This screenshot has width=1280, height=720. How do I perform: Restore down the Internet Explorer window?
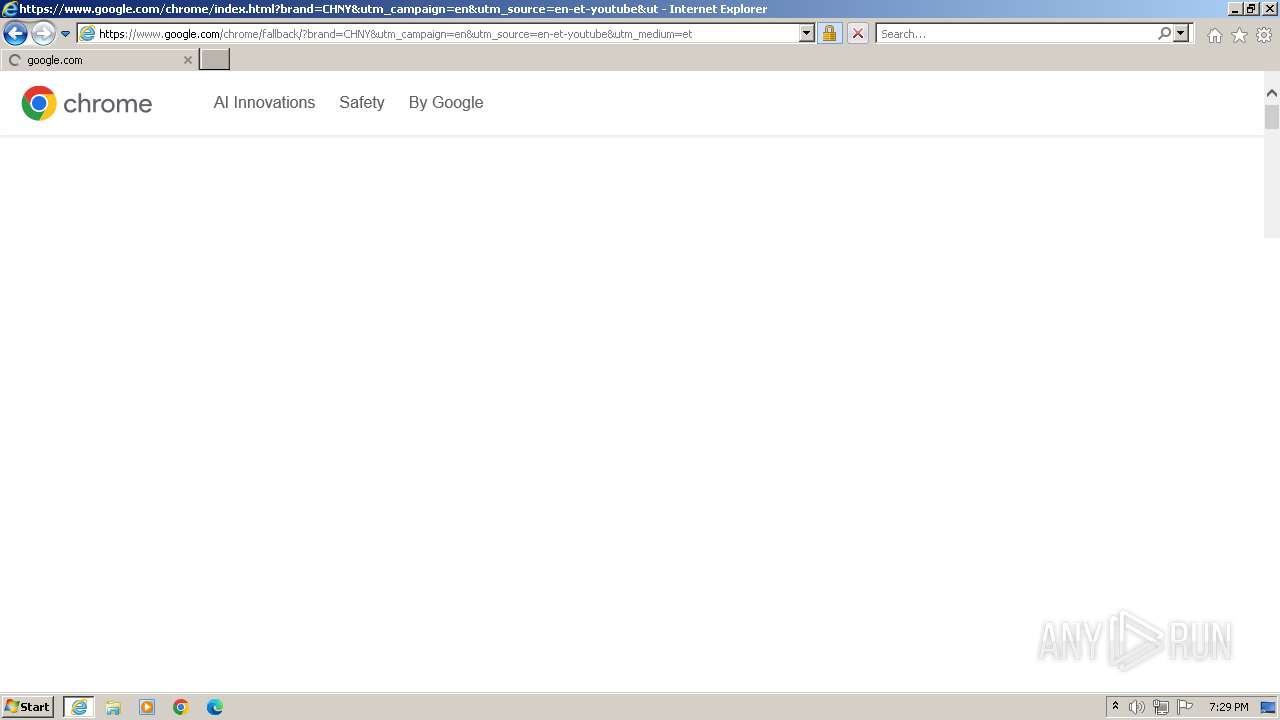[1251, 9]
